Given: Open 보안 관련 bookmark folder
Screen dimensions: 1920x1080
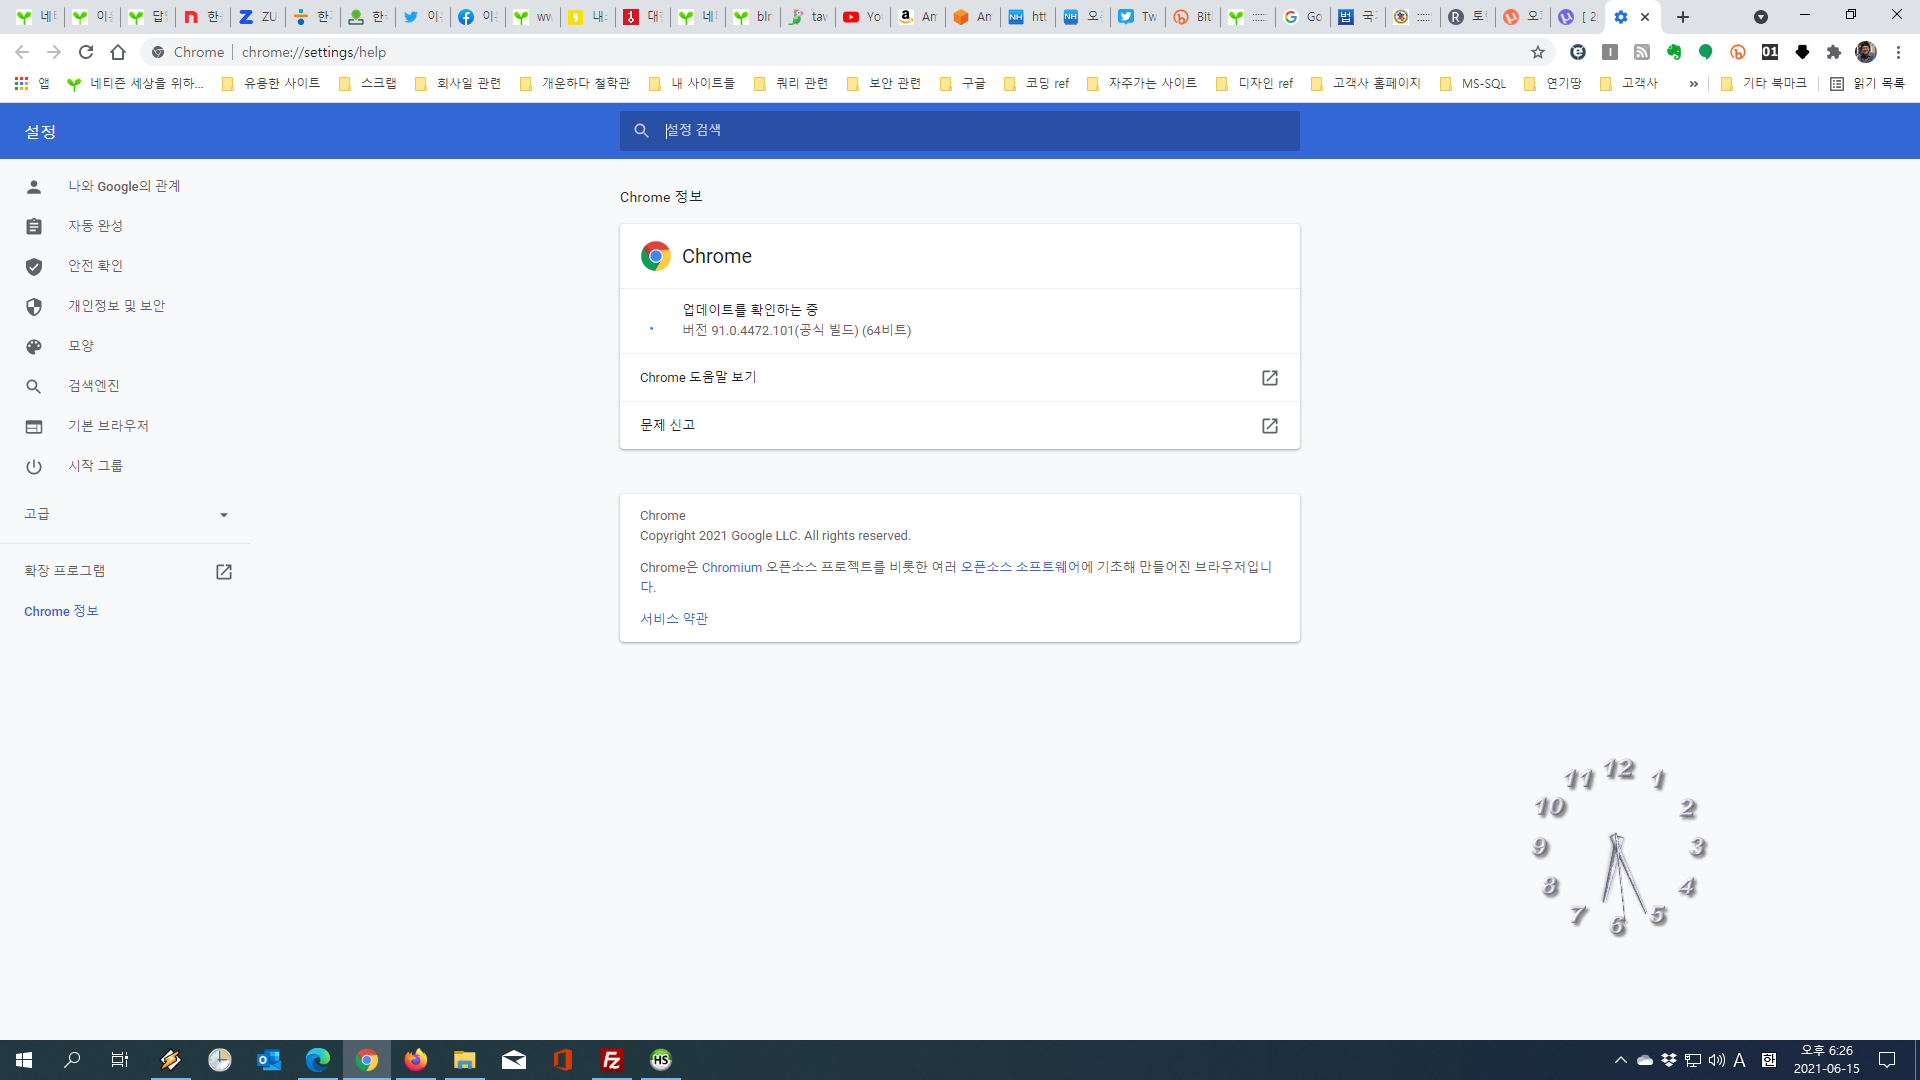Looking at the screenshot, I should [884, 84].
